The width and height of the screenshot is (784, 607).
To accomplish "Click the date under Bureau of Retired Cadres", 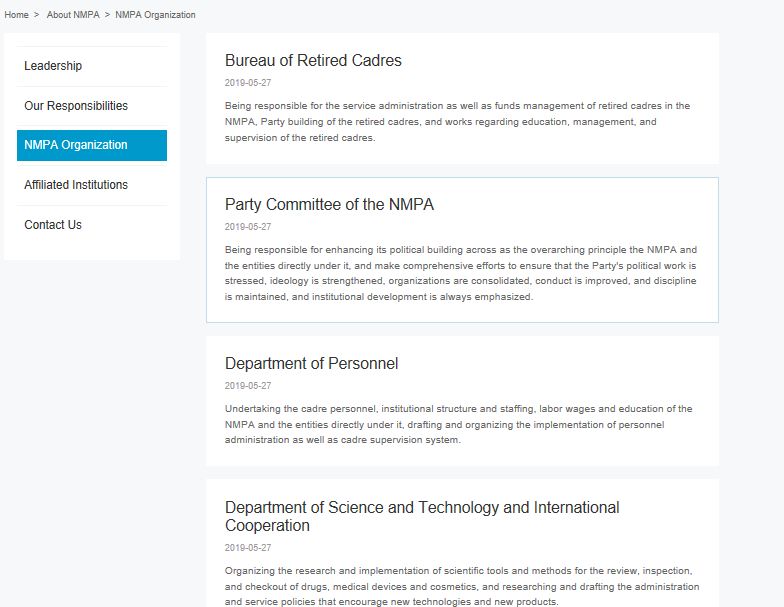I will pyautogui.click(x=248, y=83).
